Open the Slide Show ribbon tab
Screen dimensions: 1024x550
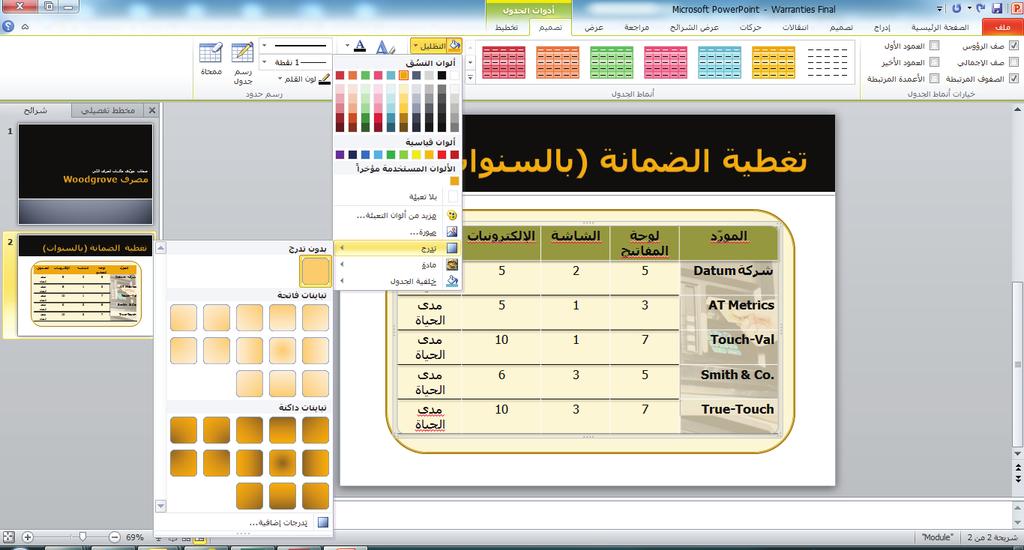(694, 27)
